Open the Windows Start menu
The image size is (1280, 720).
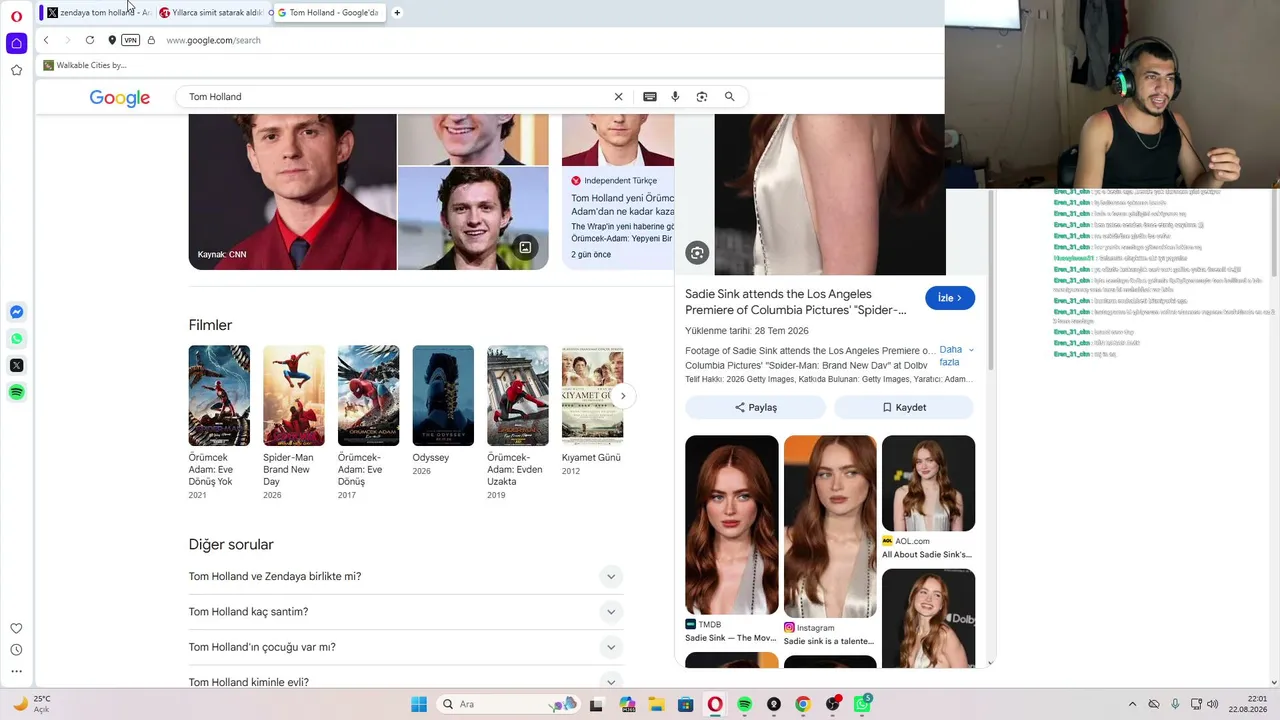[419, 704]
